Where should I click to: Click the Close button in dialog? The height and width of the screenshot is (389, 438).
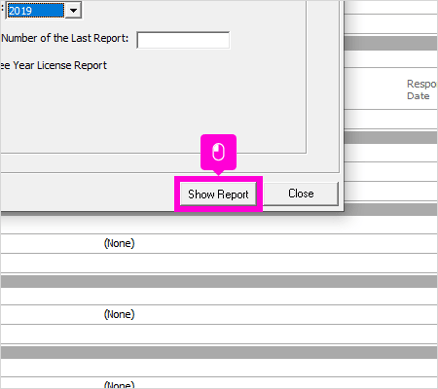pos(301,194)
